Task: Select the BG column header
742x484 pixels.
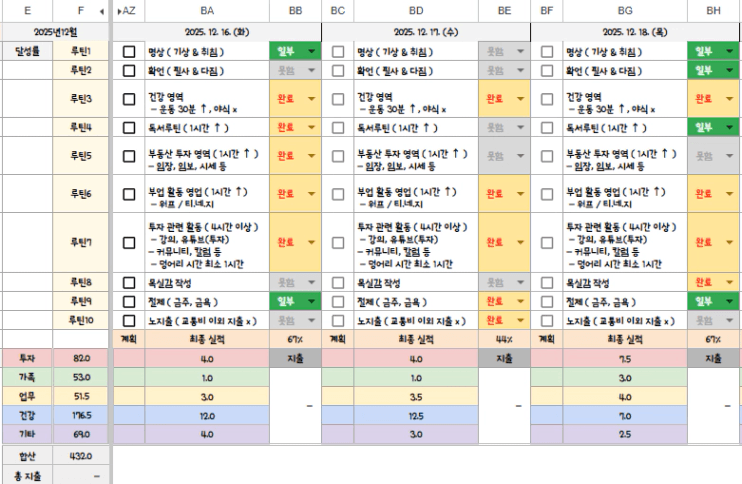Action: [x=624, y=9]
